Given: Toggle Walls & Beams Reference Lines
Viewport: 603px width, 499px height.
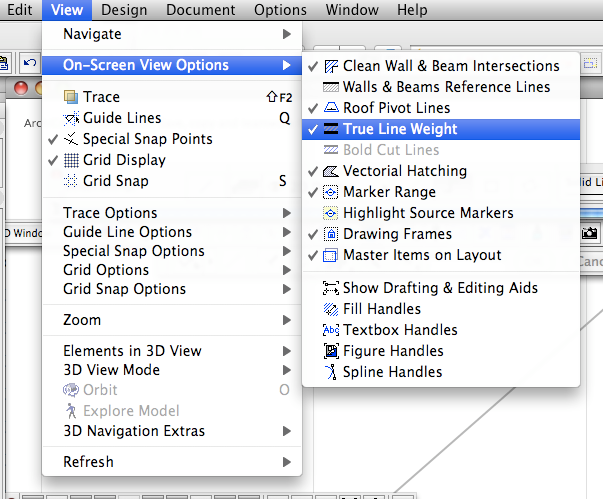Looking at the screenshot, I should point(446,87).
